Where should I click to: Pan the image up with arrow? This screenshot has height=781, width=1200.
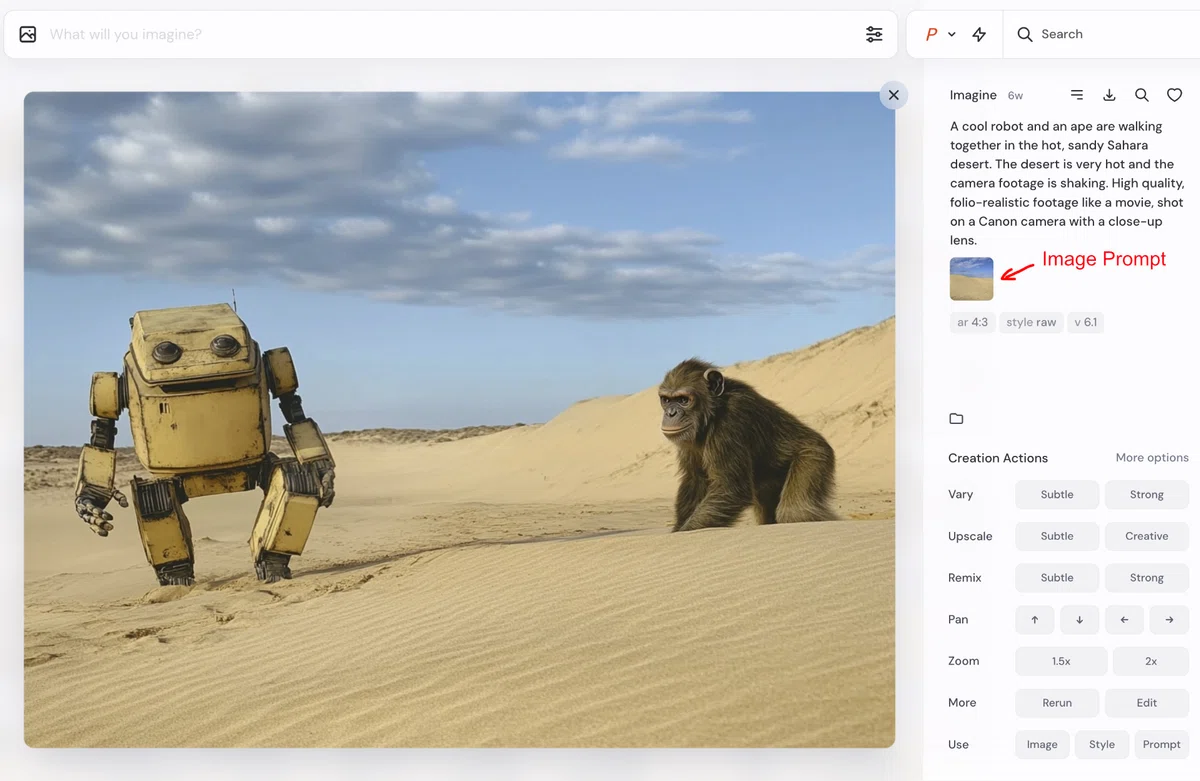[1035, 620]
